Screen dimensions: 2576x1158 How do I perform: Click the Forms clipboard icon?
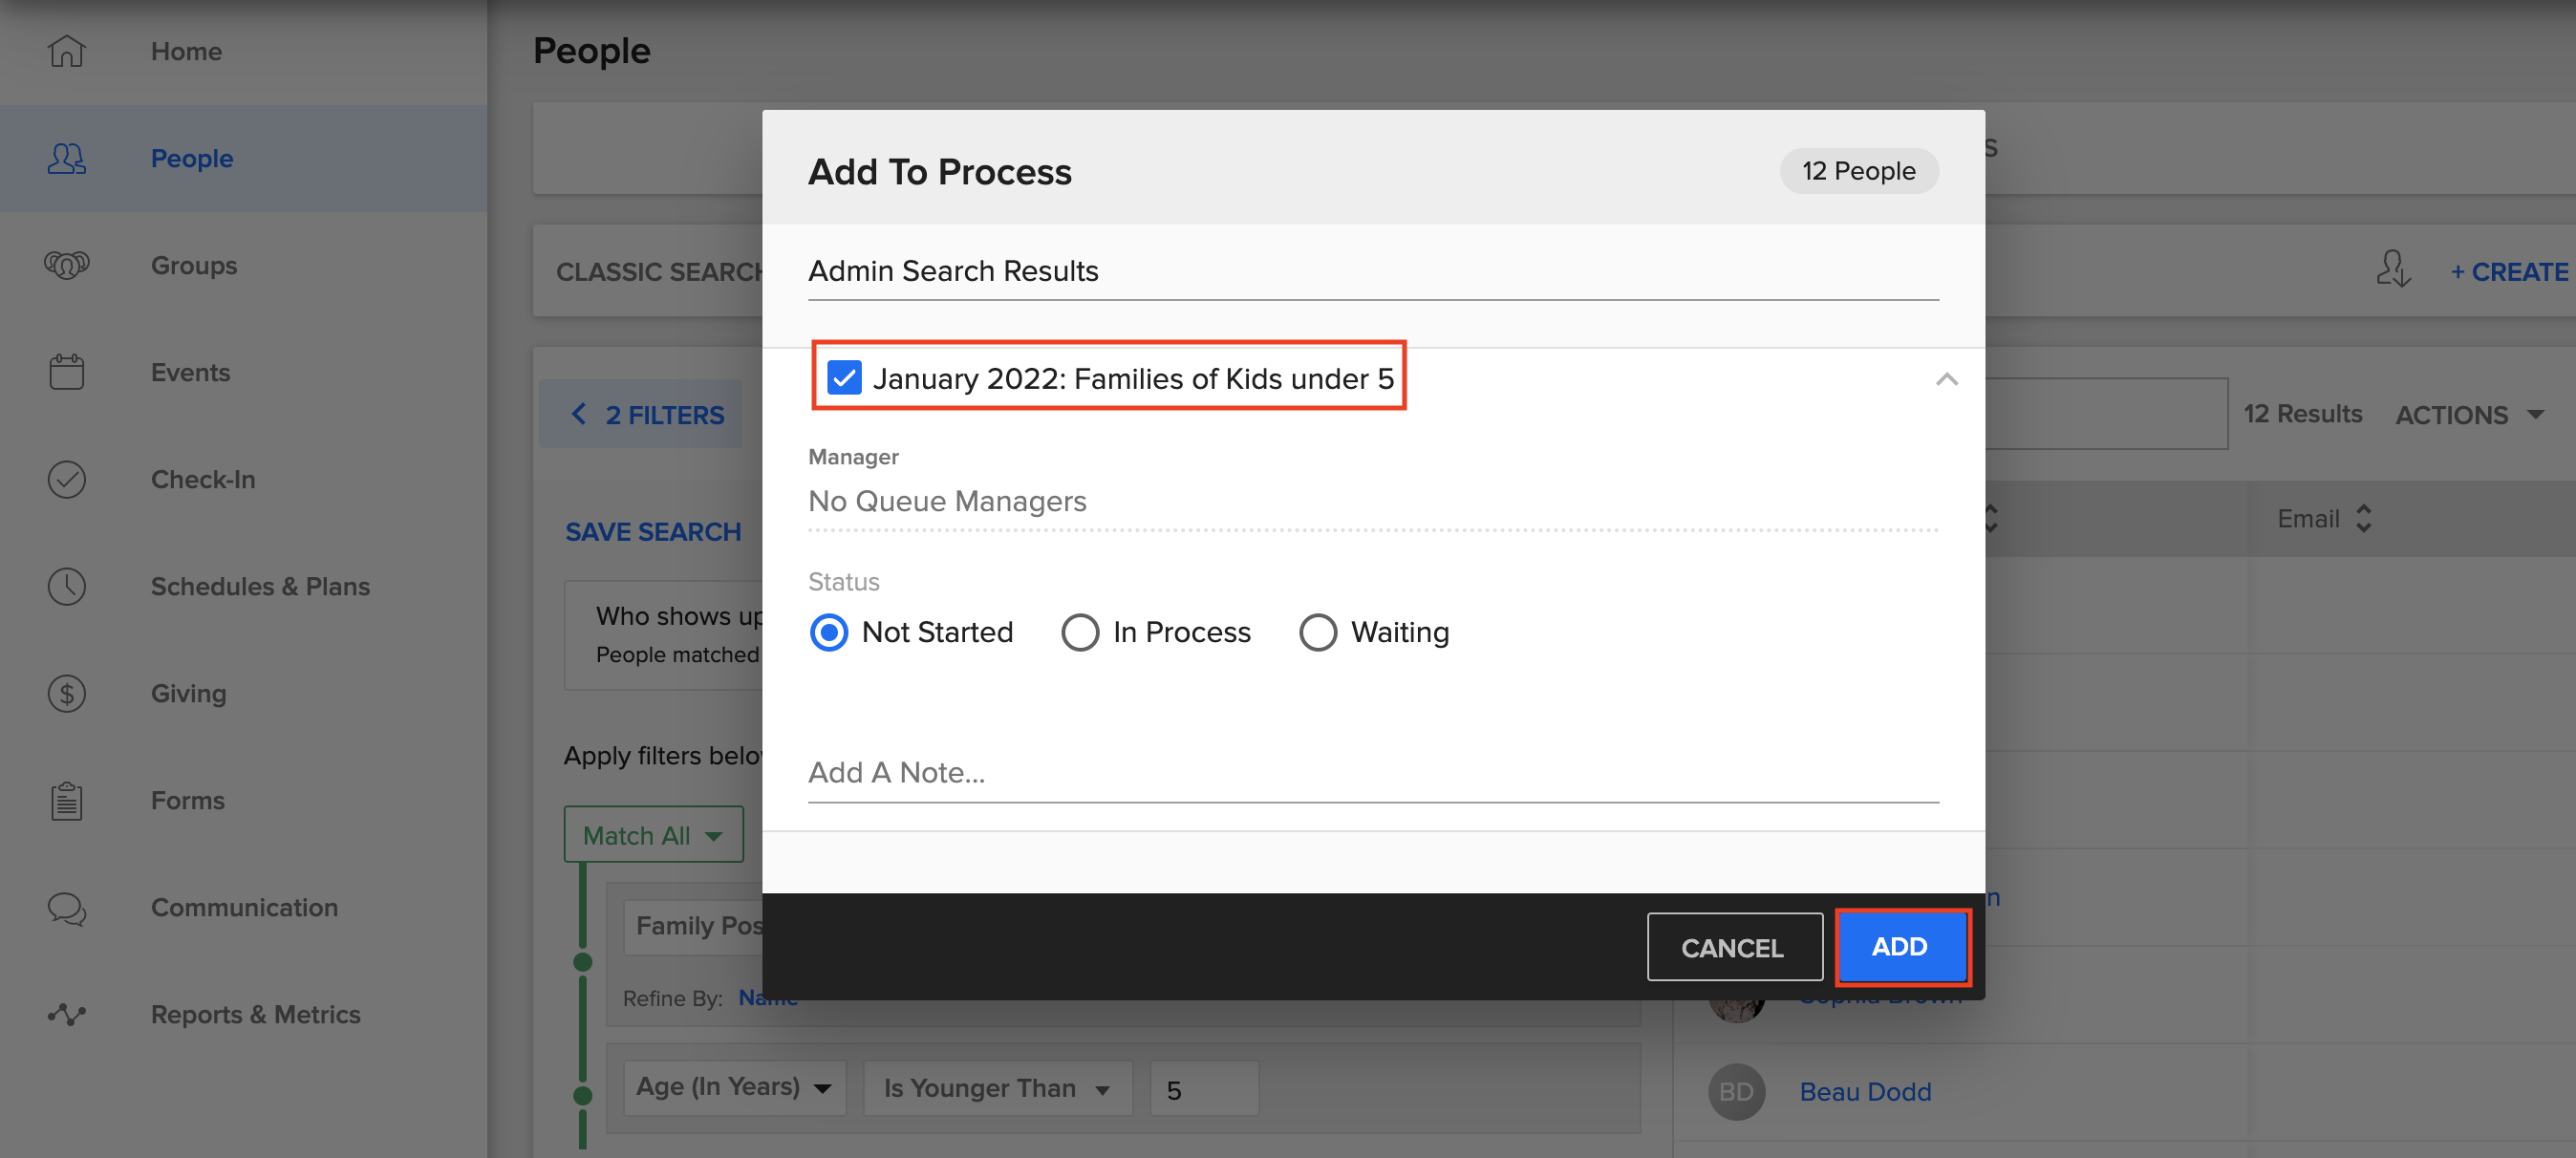(x=66, y=800)
